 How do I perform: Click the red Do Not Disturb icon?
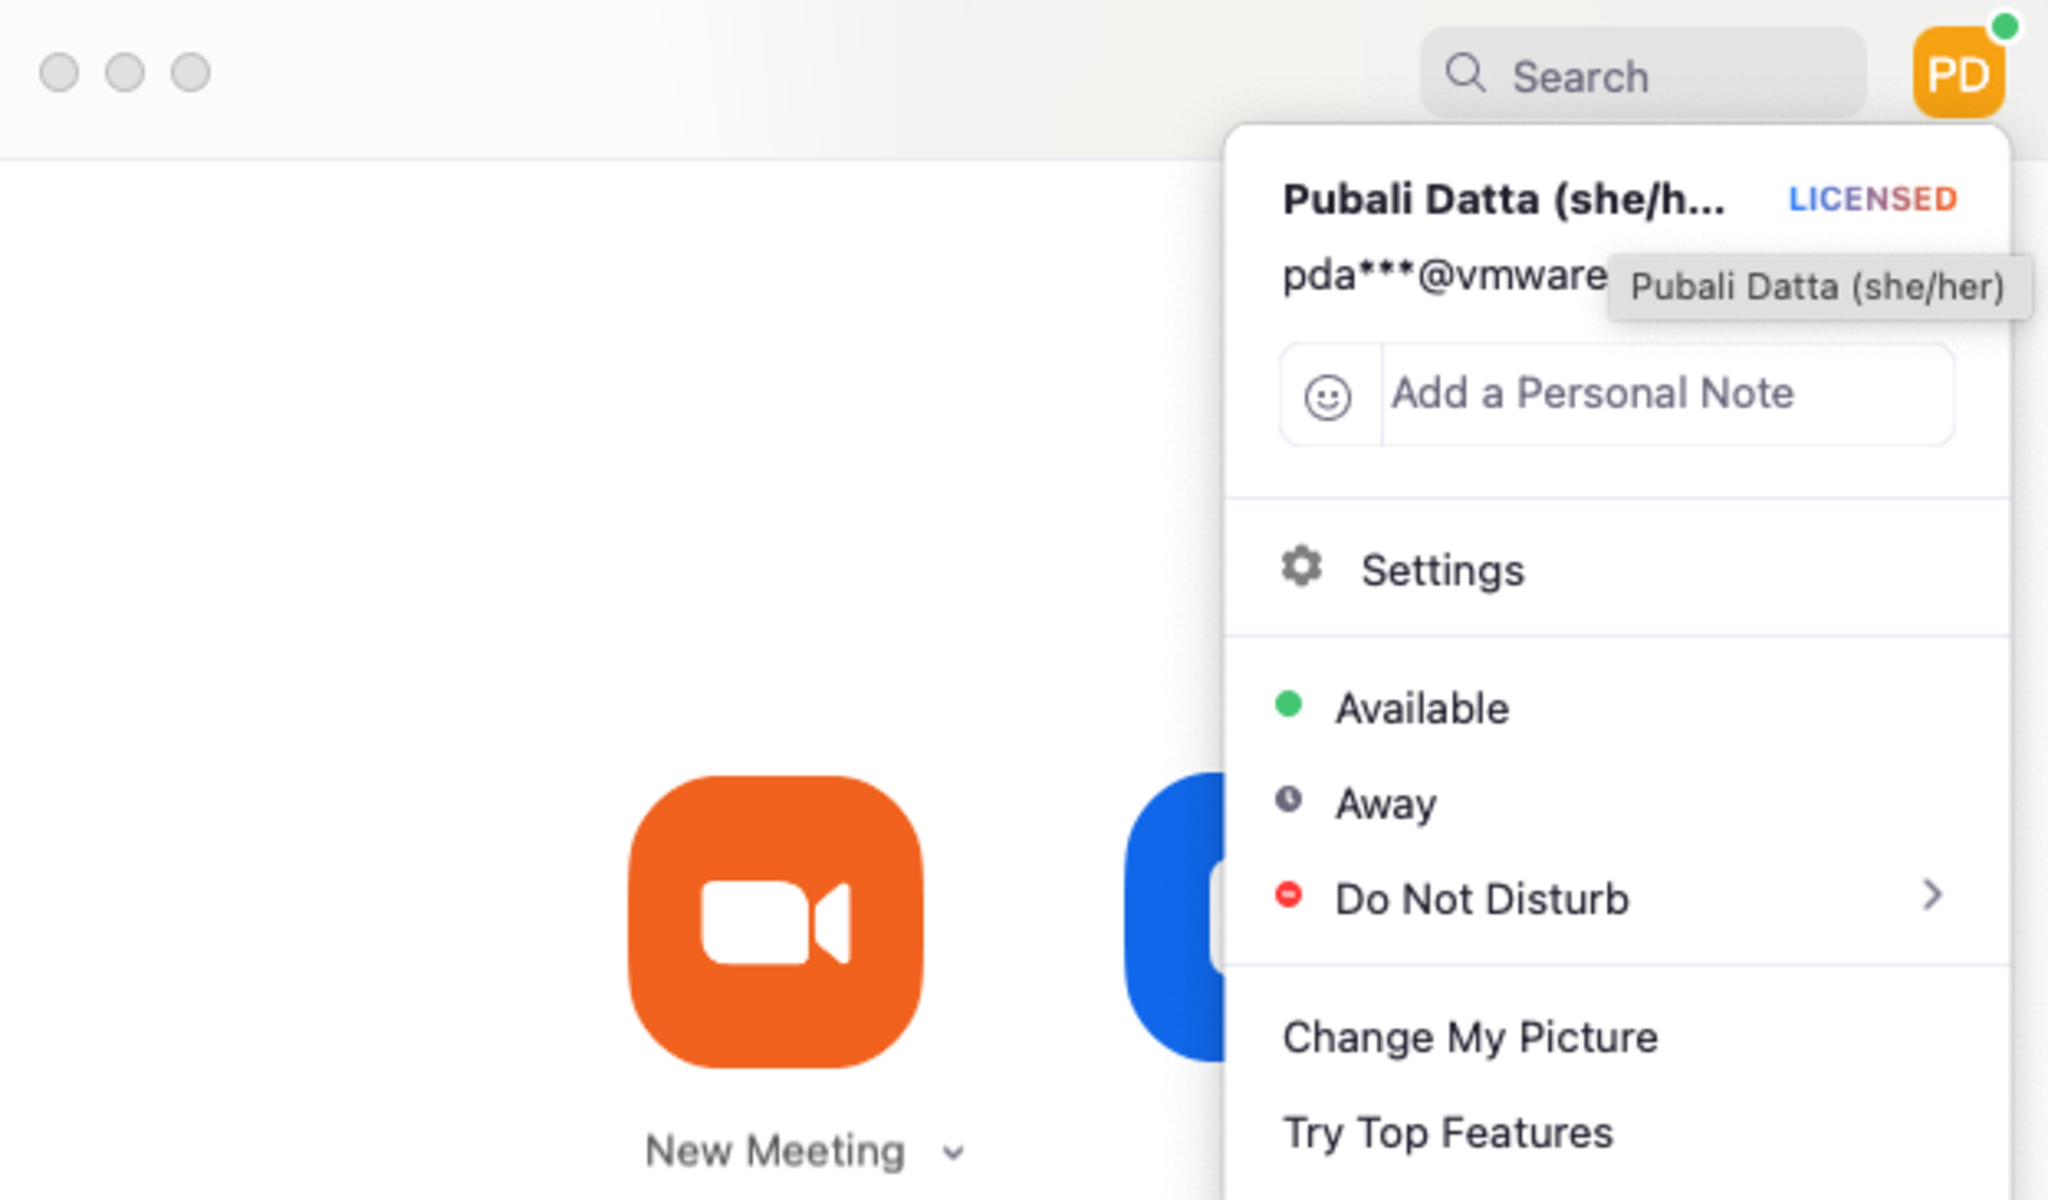coord(1288,895)
